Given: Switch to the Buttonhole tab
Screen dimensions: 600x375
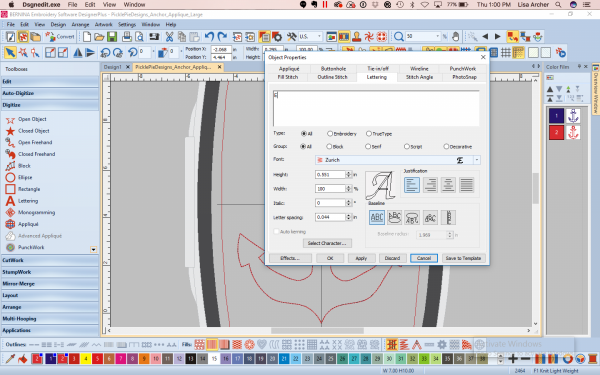Looking at the screenshot, I should click(x=333, y=69).
